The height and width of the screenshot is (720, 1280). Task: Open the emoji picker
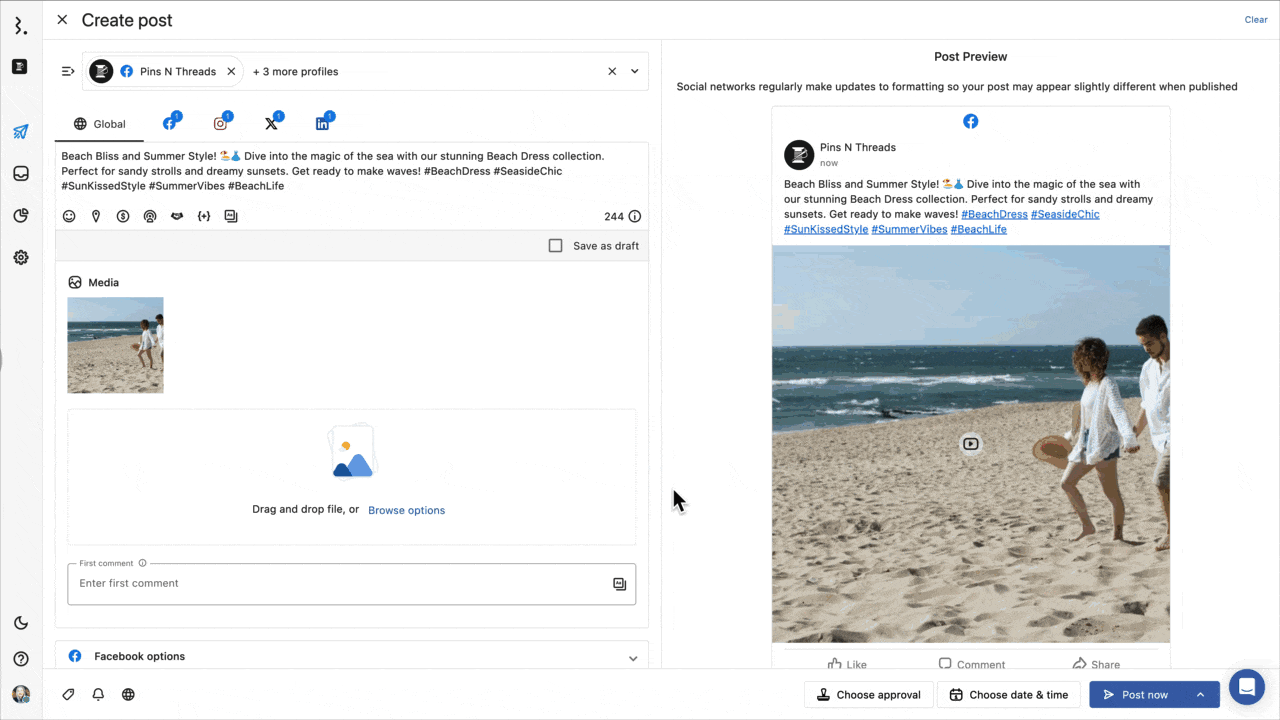tap(69, 216)
